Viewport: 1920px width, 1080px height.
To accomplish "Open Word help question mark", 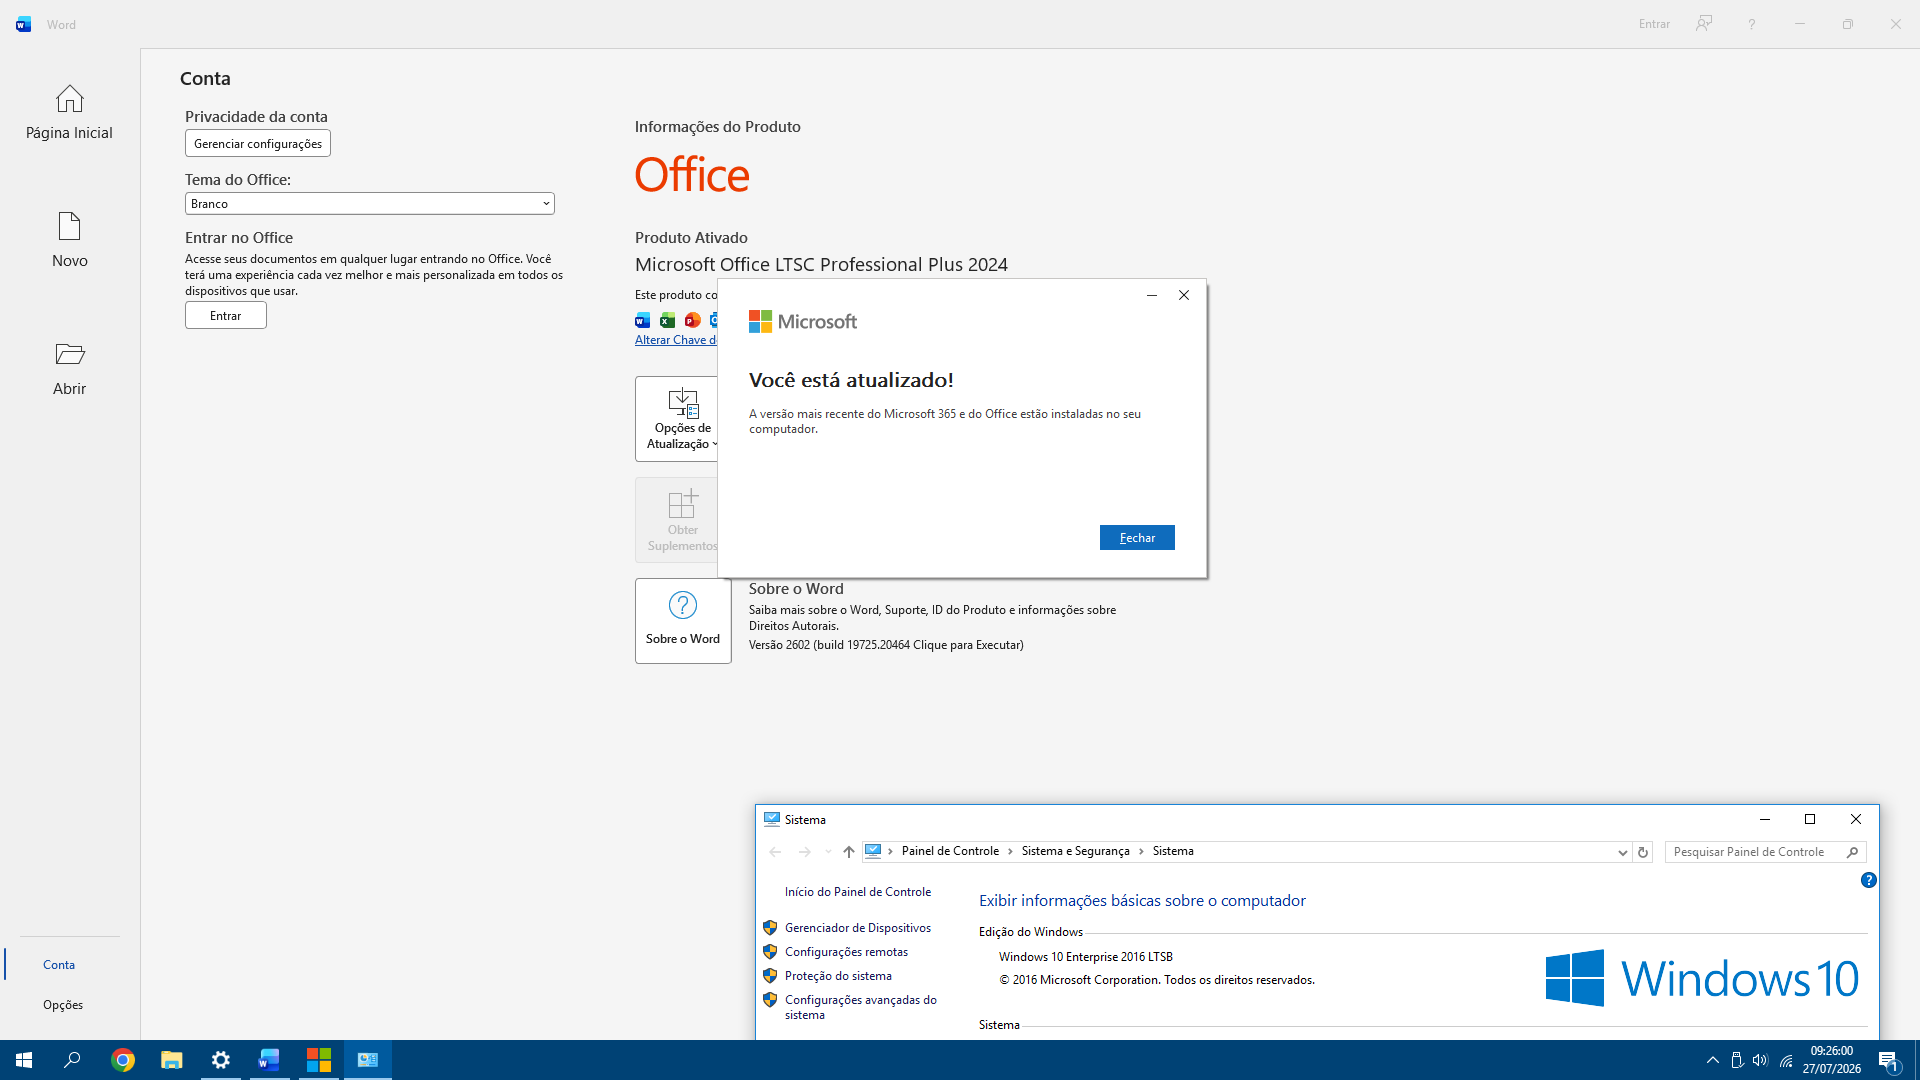I will click(x=1752, y=24).
